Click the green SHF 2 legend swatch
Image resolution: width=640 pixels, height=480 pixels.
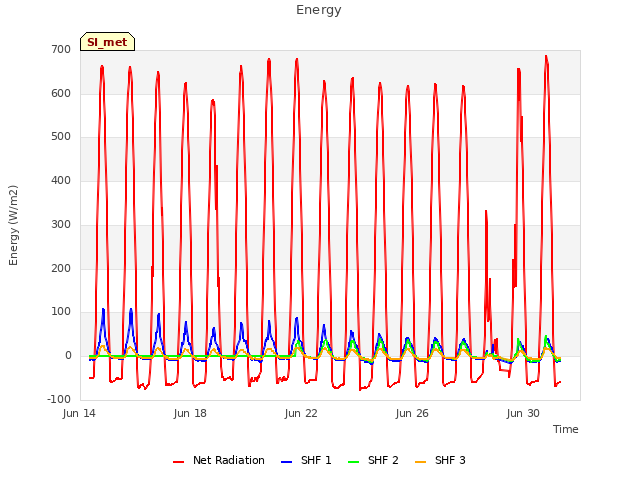353,462
